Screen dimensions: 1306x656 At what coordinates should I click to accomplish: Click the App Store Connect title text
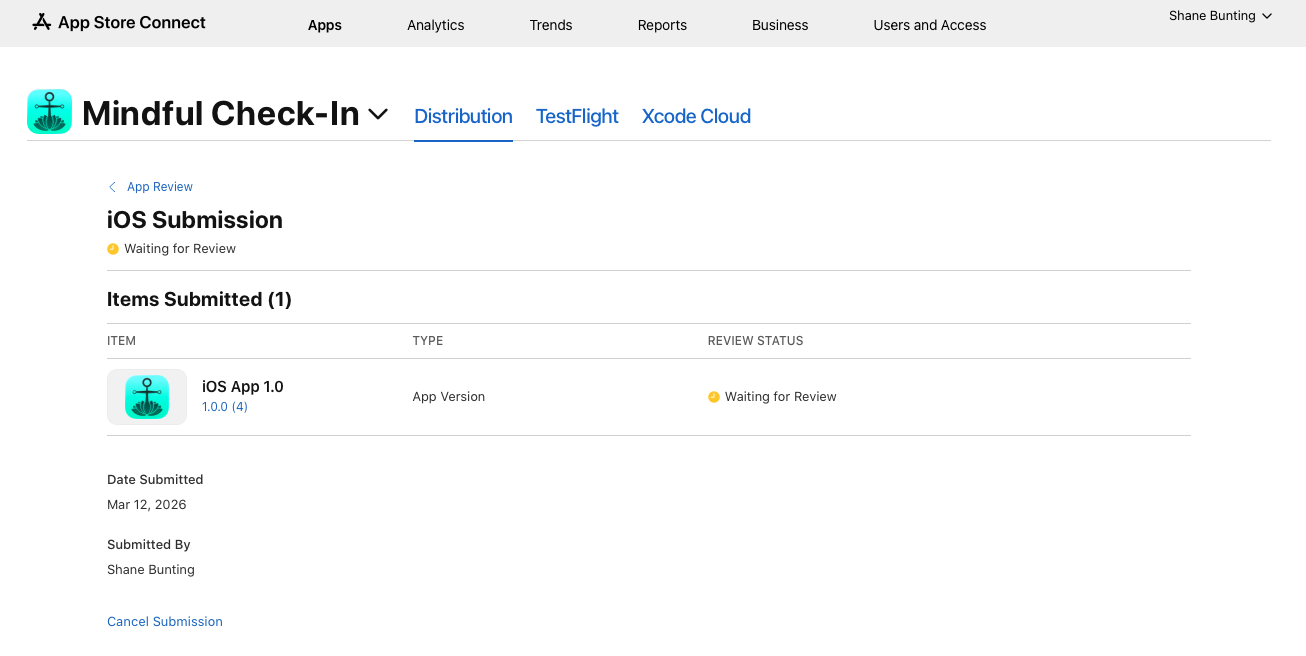point(132,22)
